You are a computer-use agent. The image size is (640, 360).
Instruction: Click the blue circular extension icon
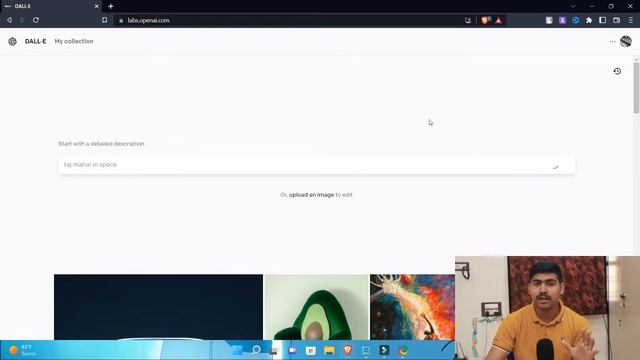576,20
